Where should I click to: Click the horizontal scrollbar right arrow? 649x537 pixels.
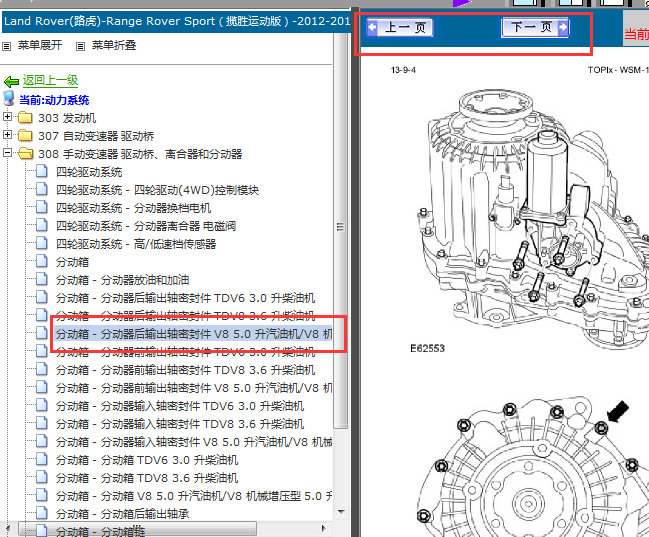coord(324,528)
